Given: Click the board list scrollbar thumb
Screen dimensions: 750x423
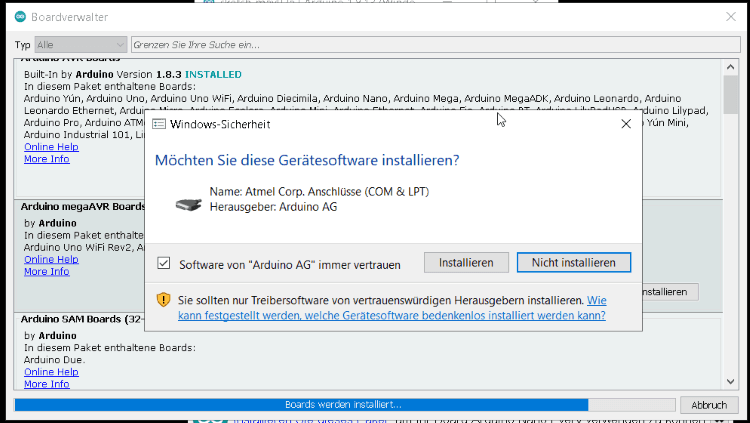Looking at the screenshot, I should pyautogui.click(x=730, y=94).
